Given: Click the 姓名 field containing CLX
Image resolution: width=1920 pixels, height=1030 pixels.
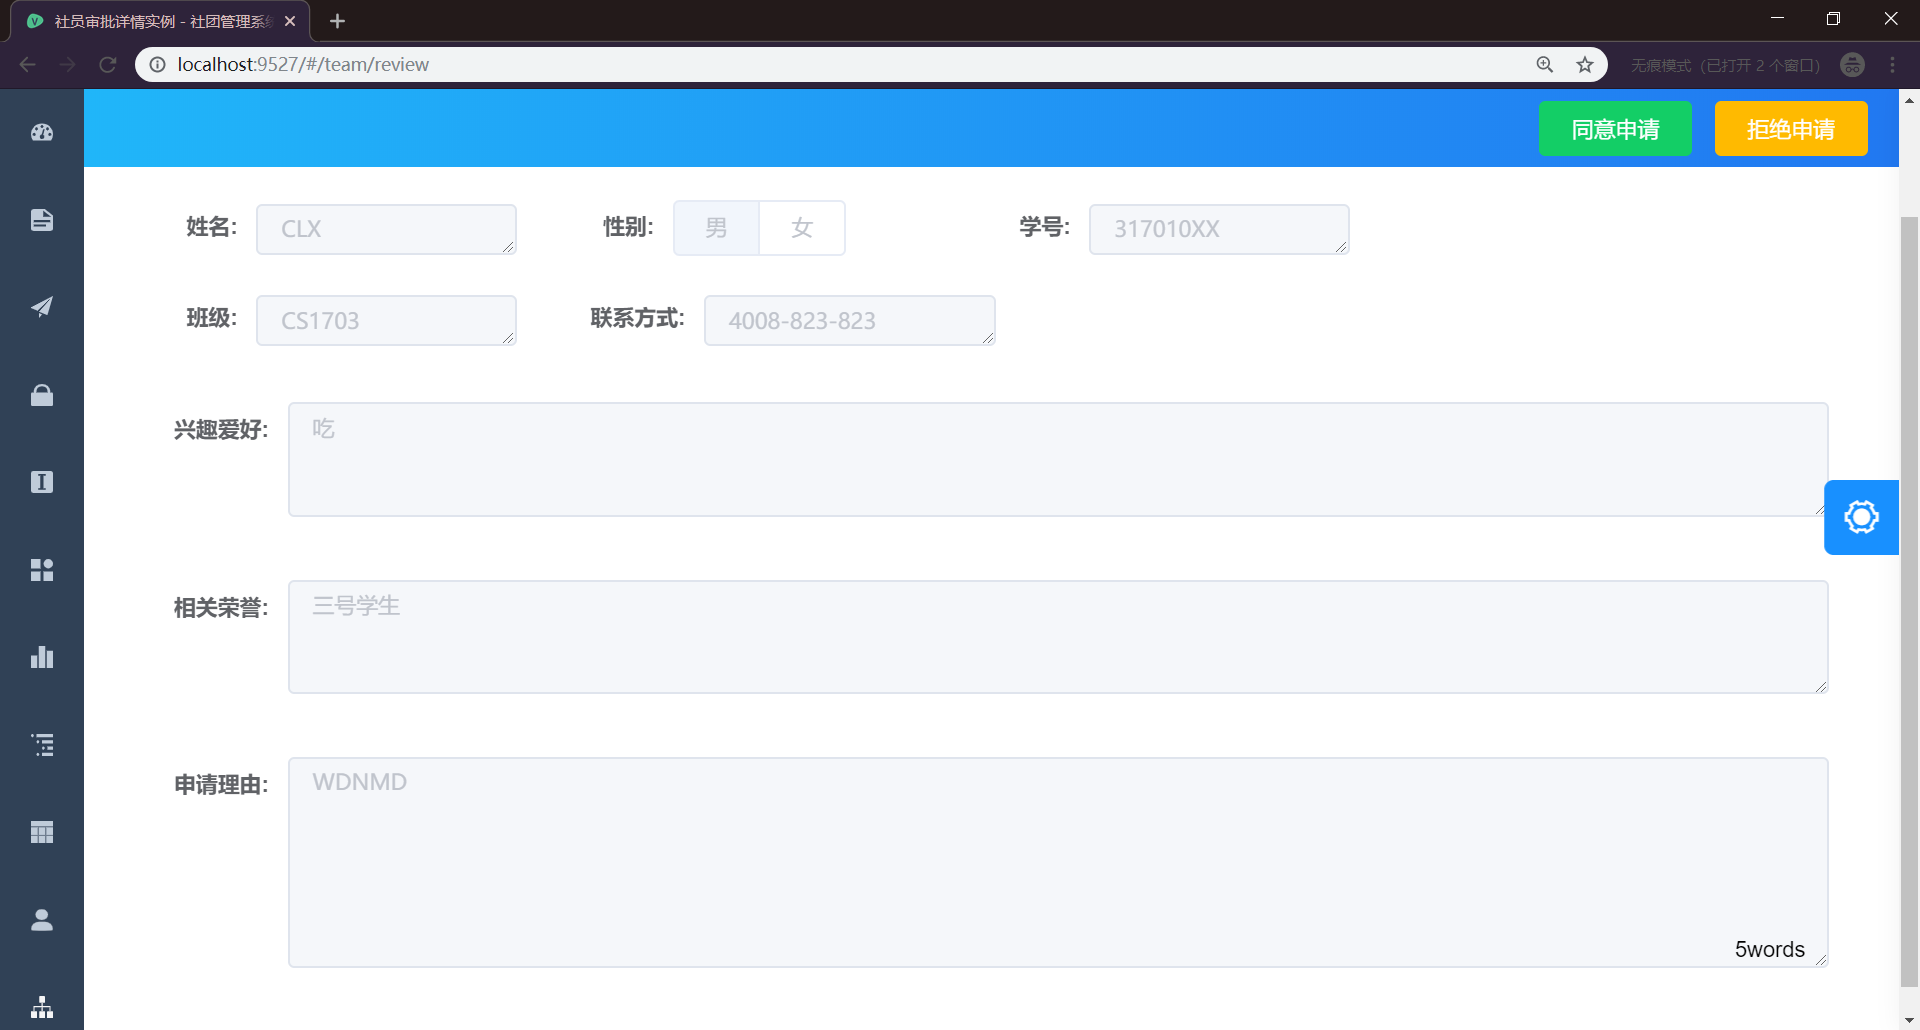Looking at the screenshot, I should pos(386,229).
